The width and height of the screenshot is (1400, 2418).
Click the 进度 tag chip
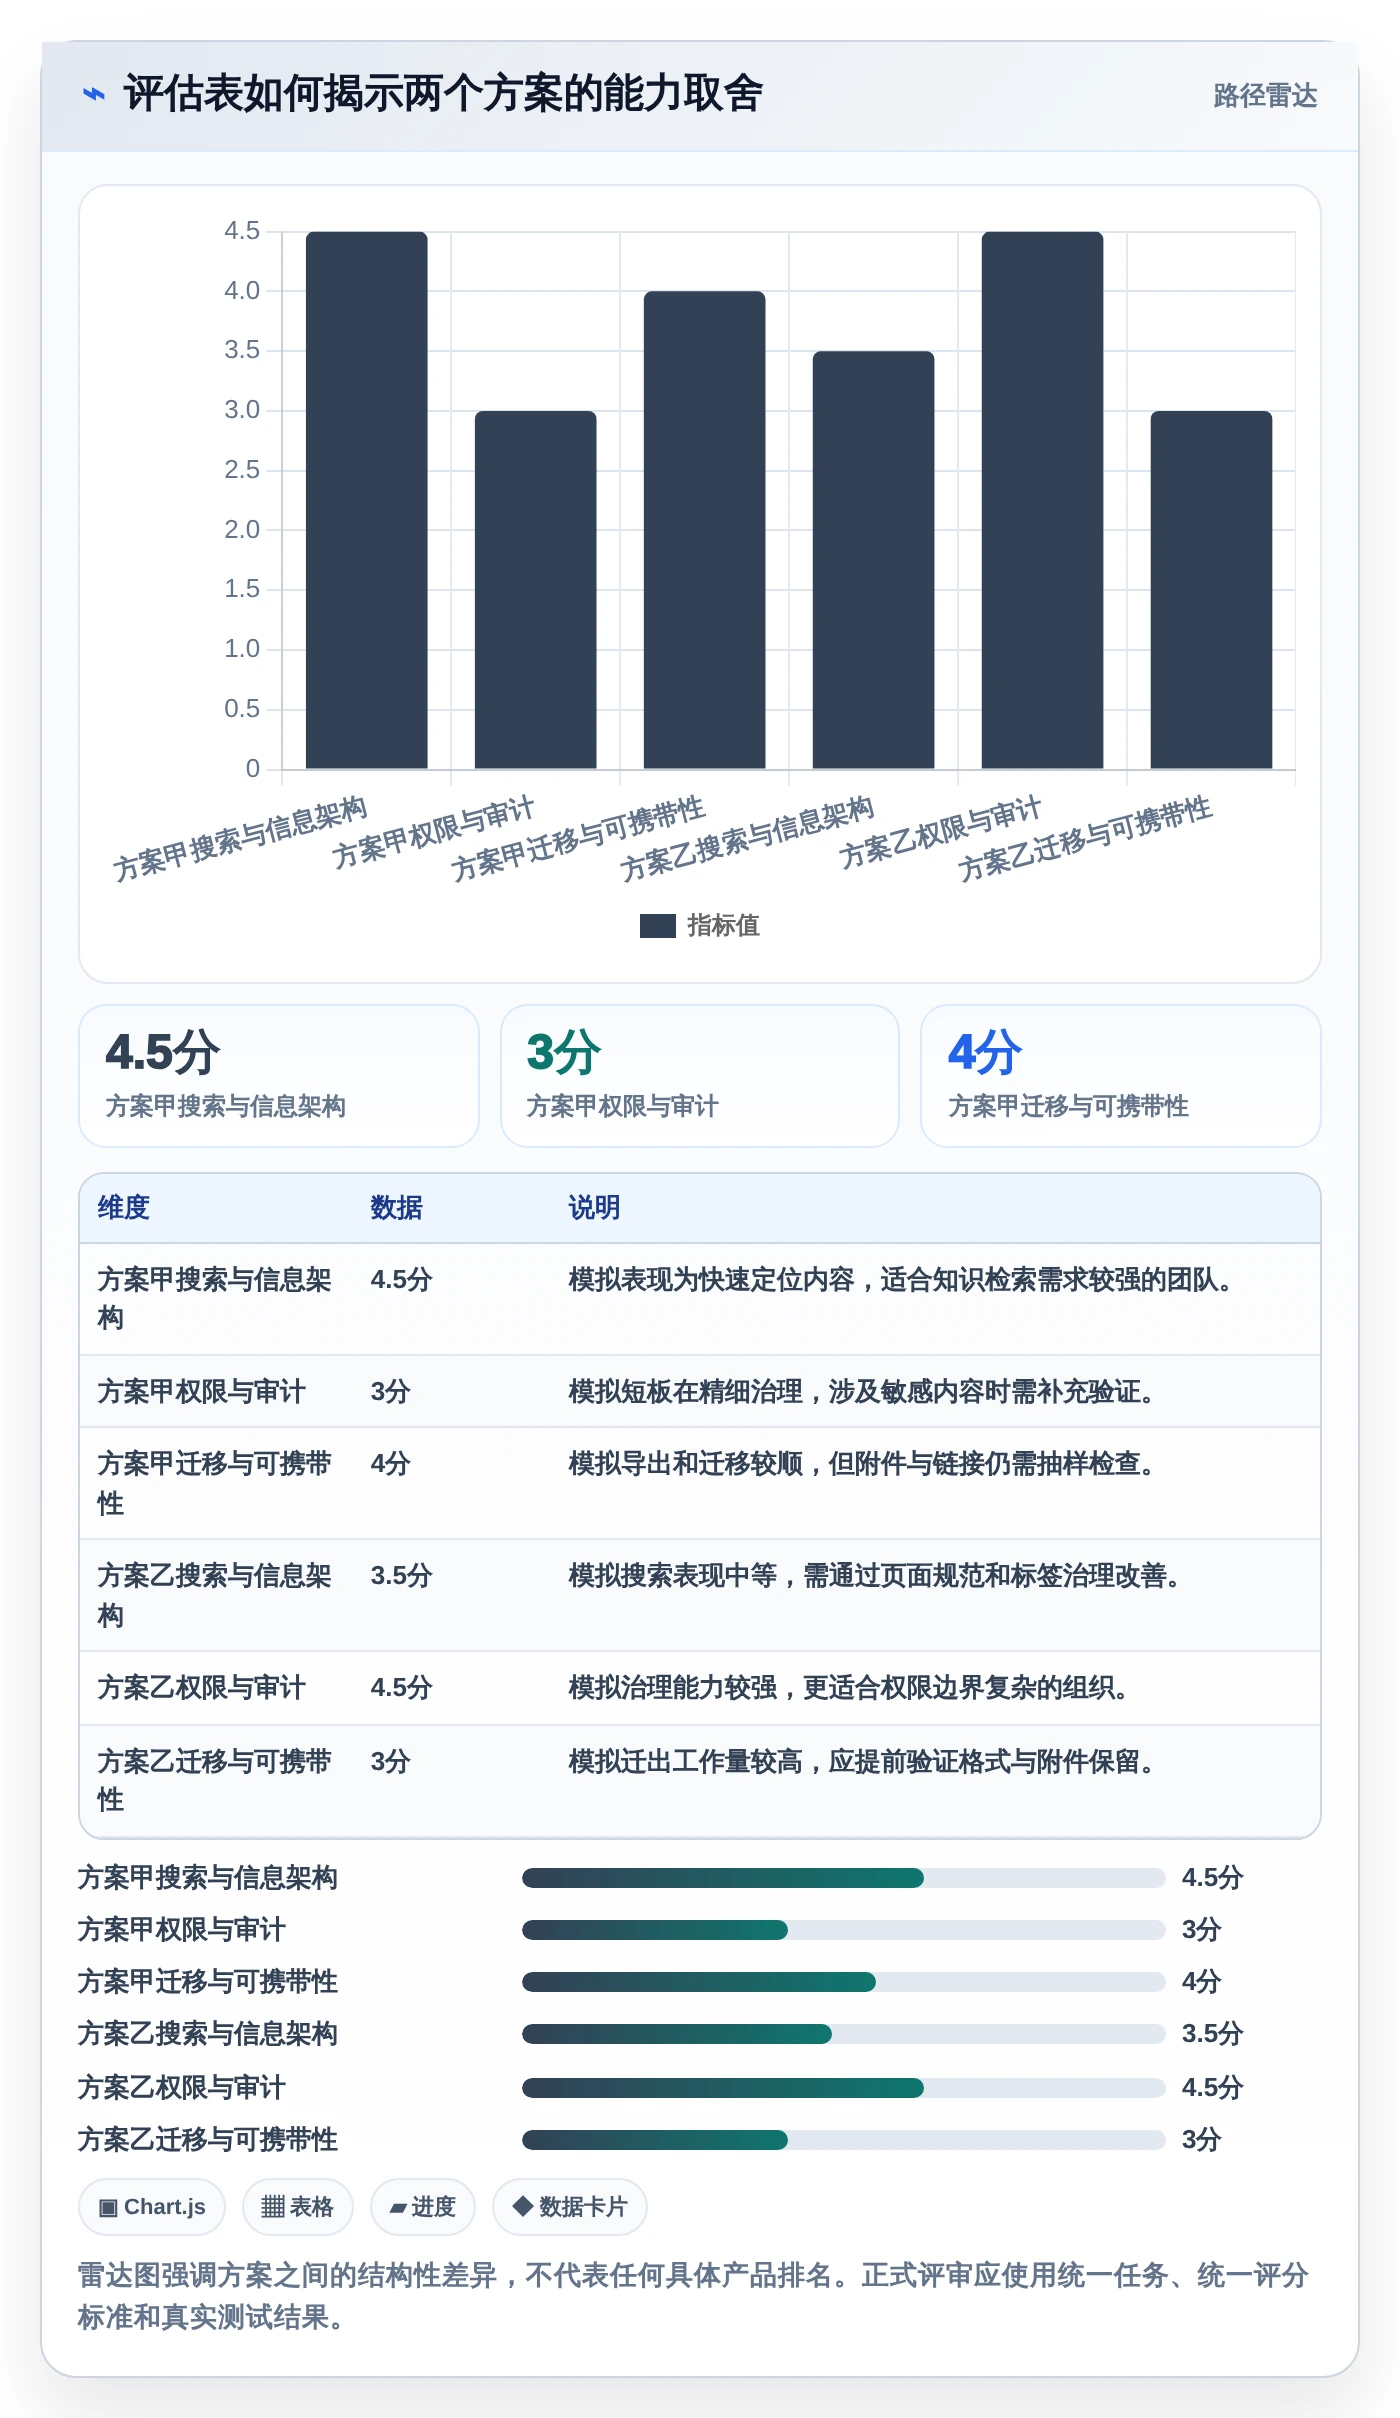point(422,2207)
